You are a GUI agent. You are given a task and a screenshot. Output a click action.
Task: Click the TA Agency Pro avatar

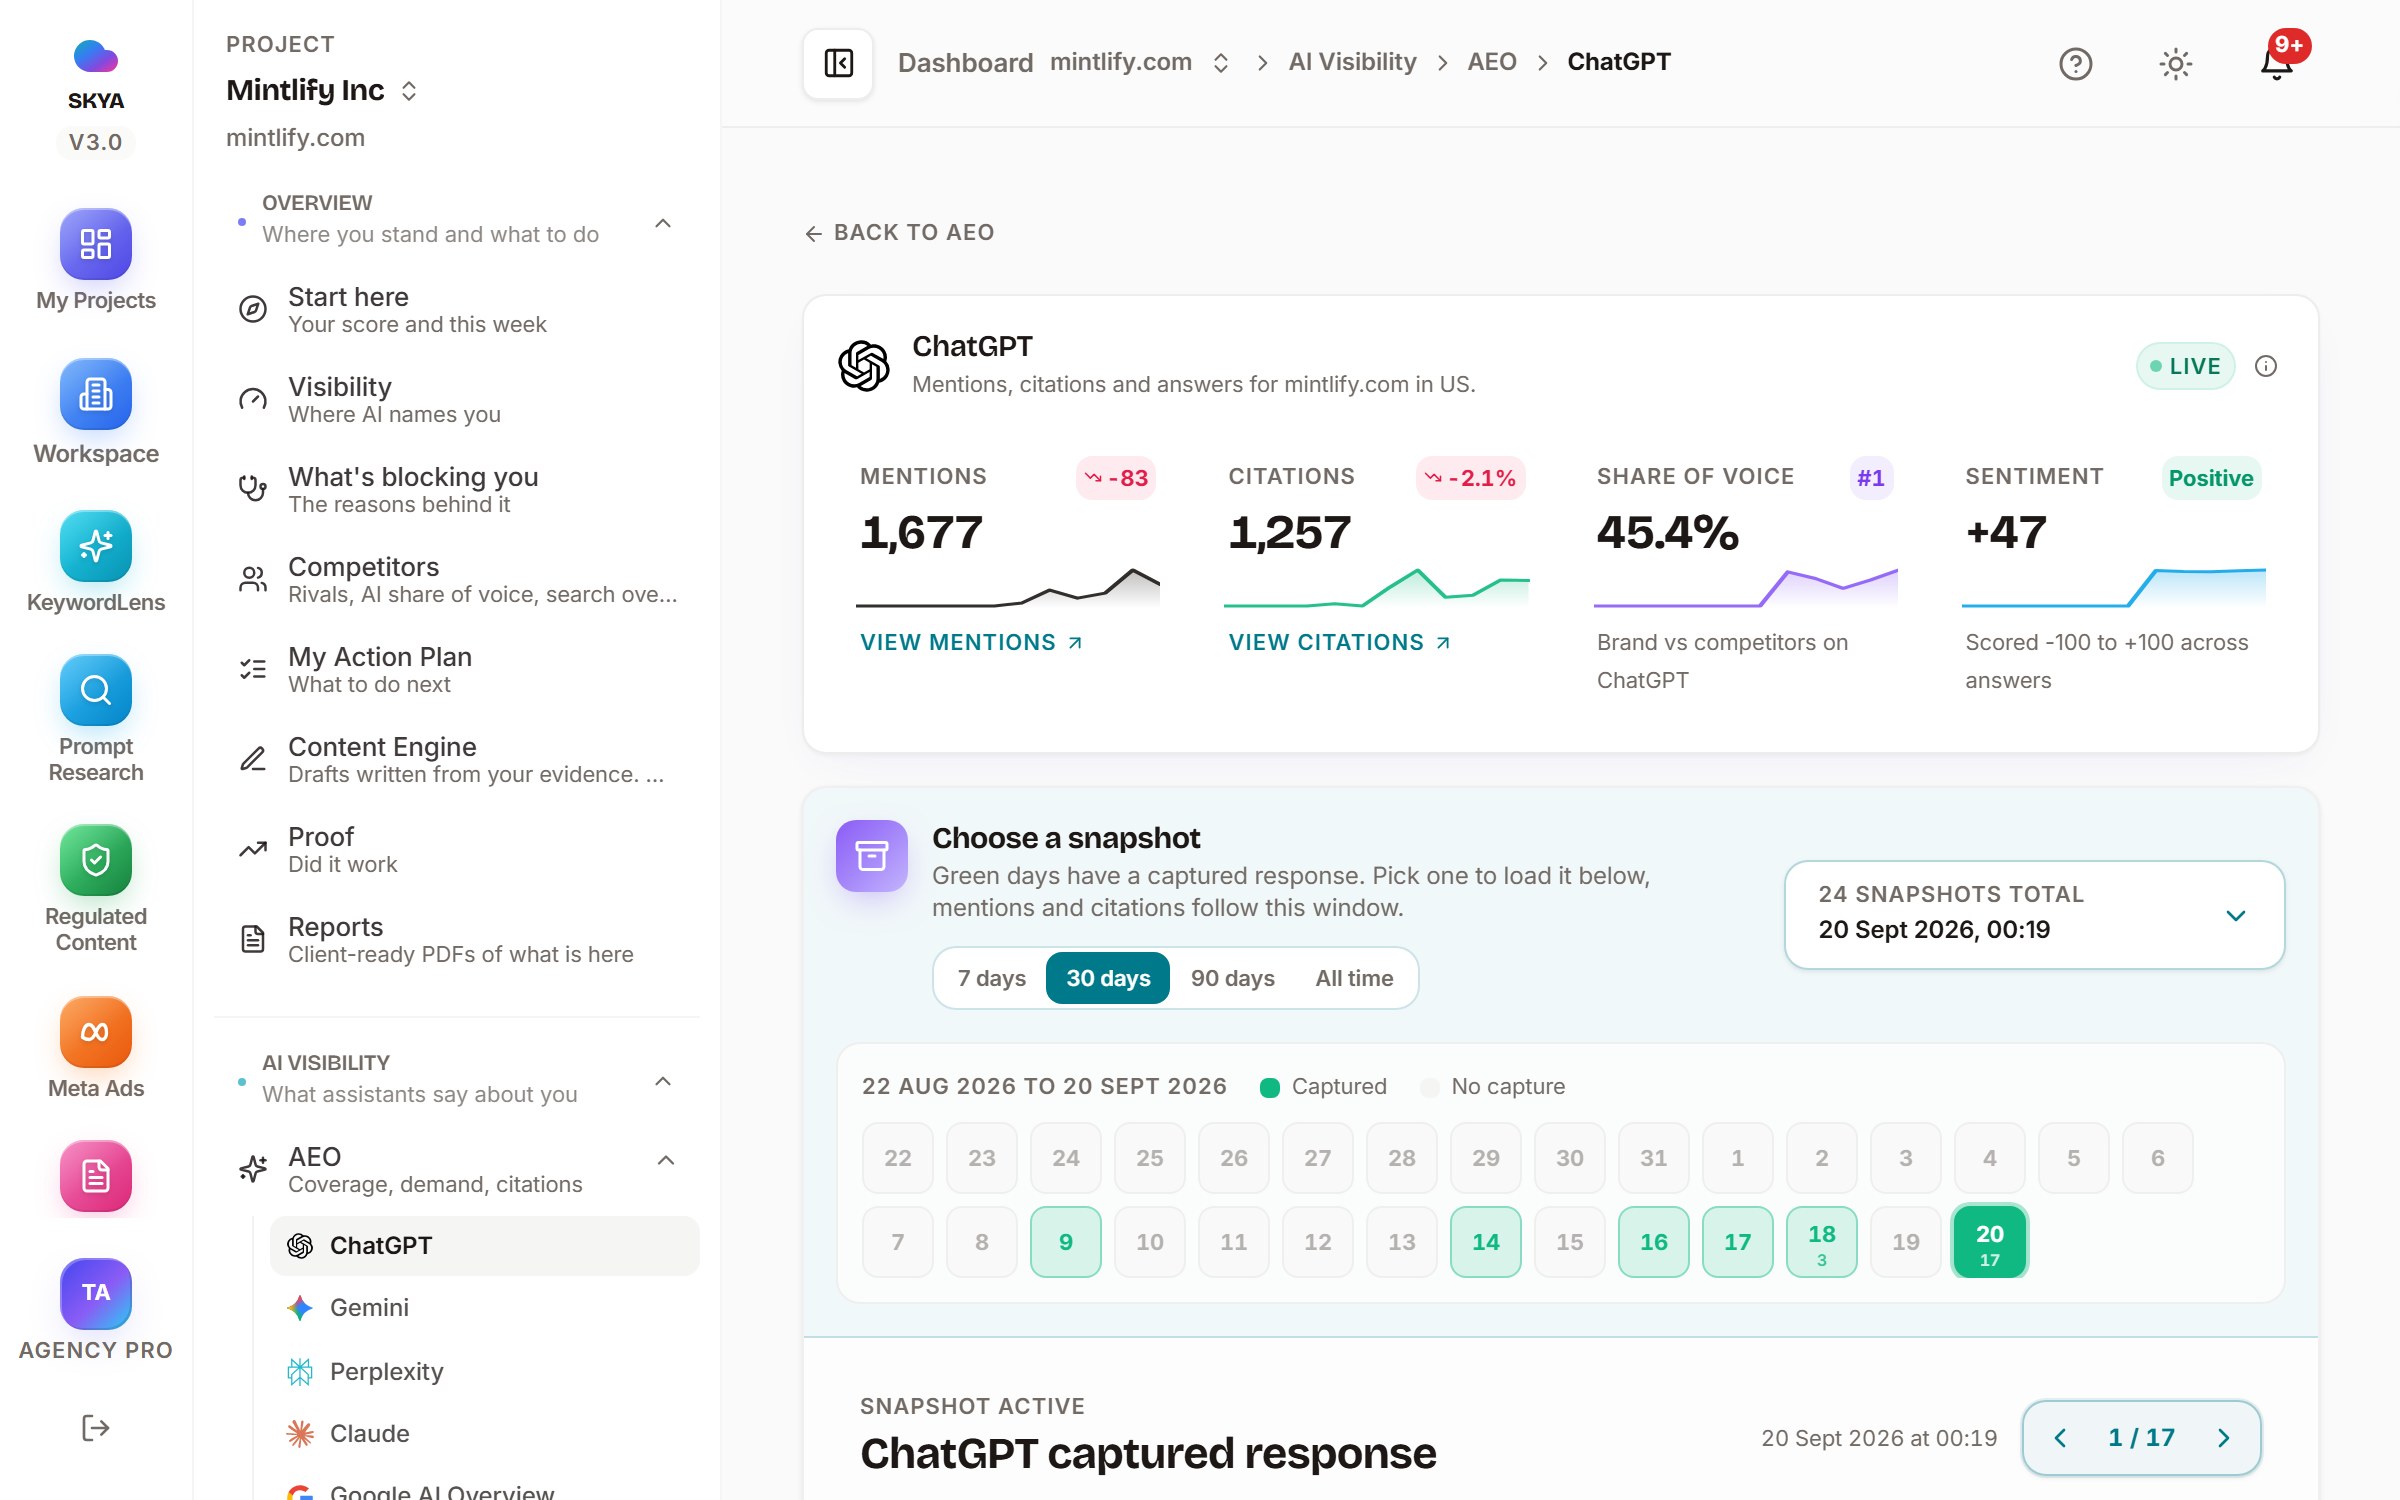coord(95,1292)
